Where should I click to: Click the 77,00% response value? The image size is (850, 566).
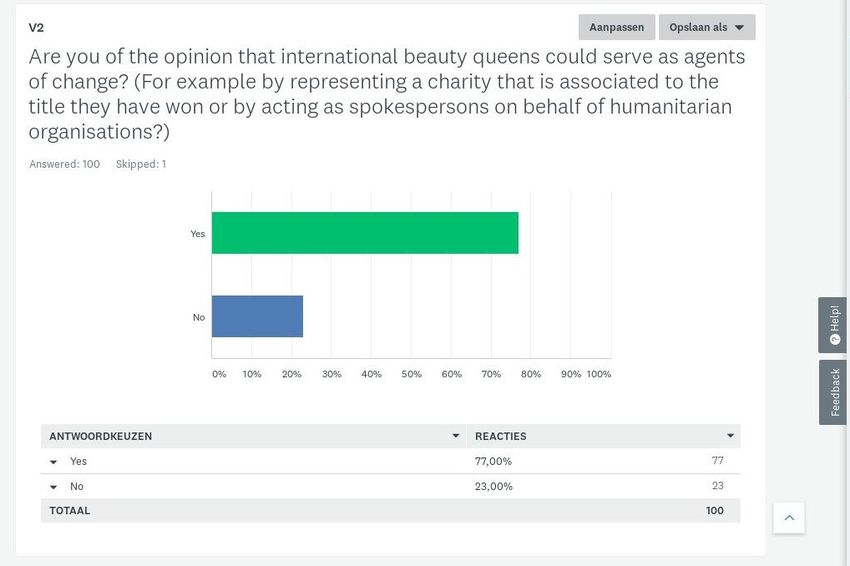coord(493,461)
